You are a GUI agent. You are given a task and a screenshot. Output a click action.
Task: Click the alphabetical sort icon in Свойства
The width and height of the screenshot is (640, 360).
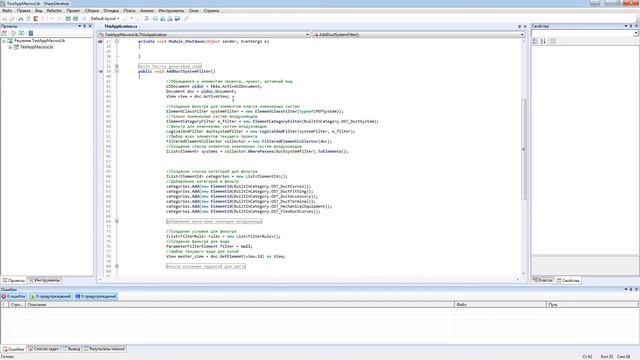[x=543, y=41]
